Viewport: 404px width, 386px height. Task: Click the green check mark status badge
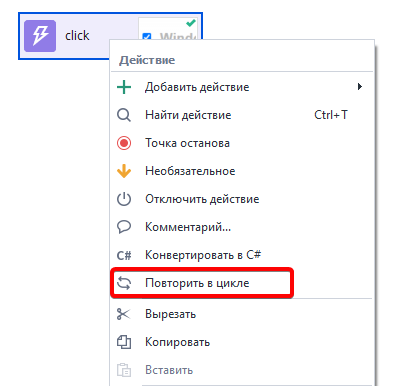[191, 23]
